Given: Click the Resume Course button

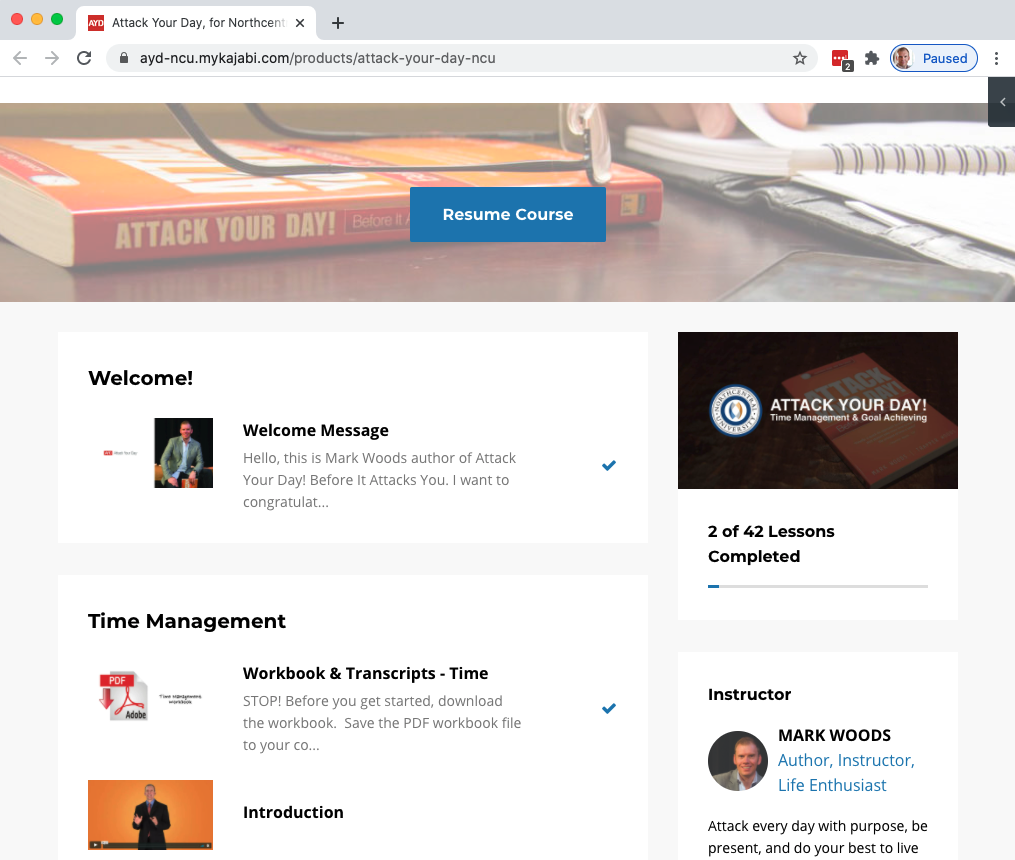Looking at the screenshot, I should point(508,214).
